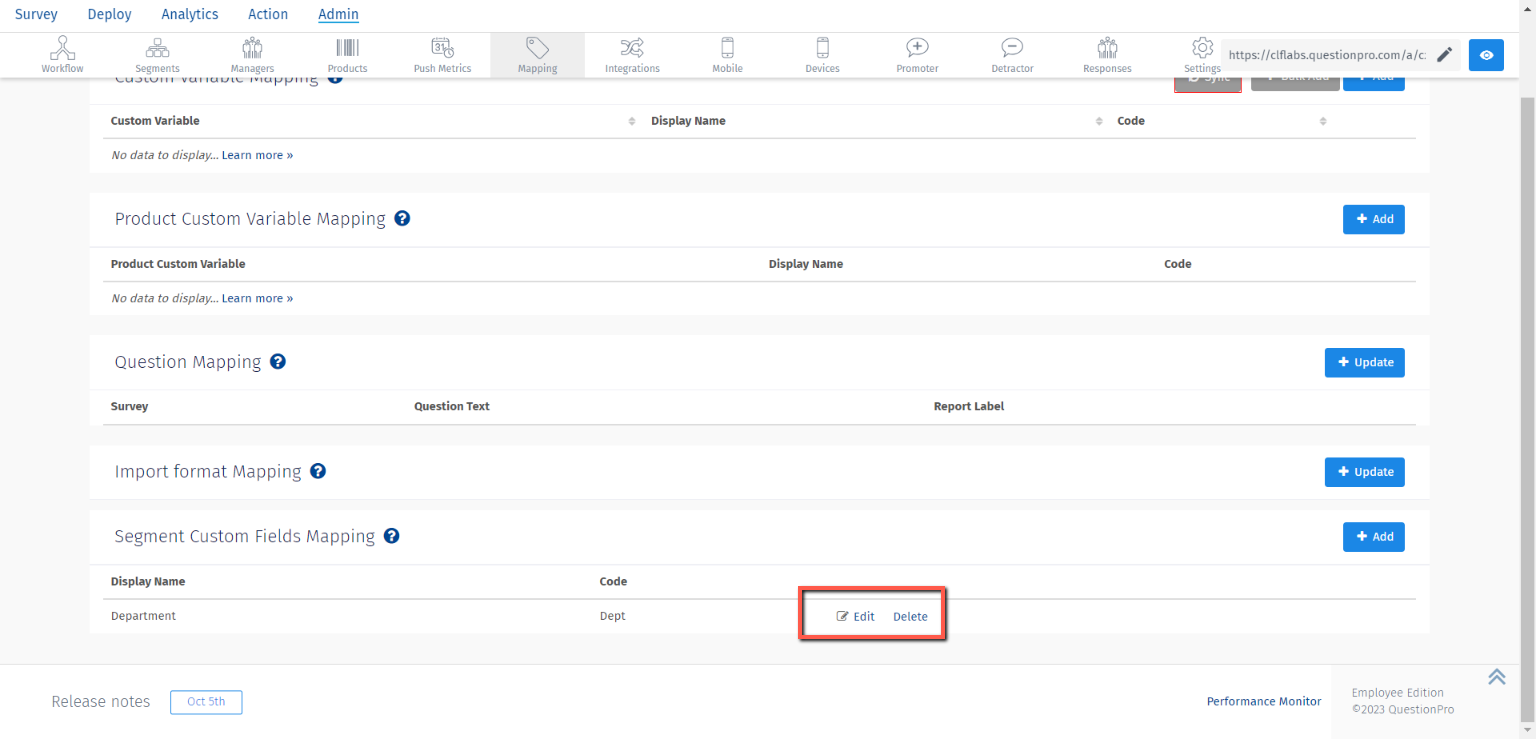Open the Devices toolbar icon

click(x=822, y=55)
